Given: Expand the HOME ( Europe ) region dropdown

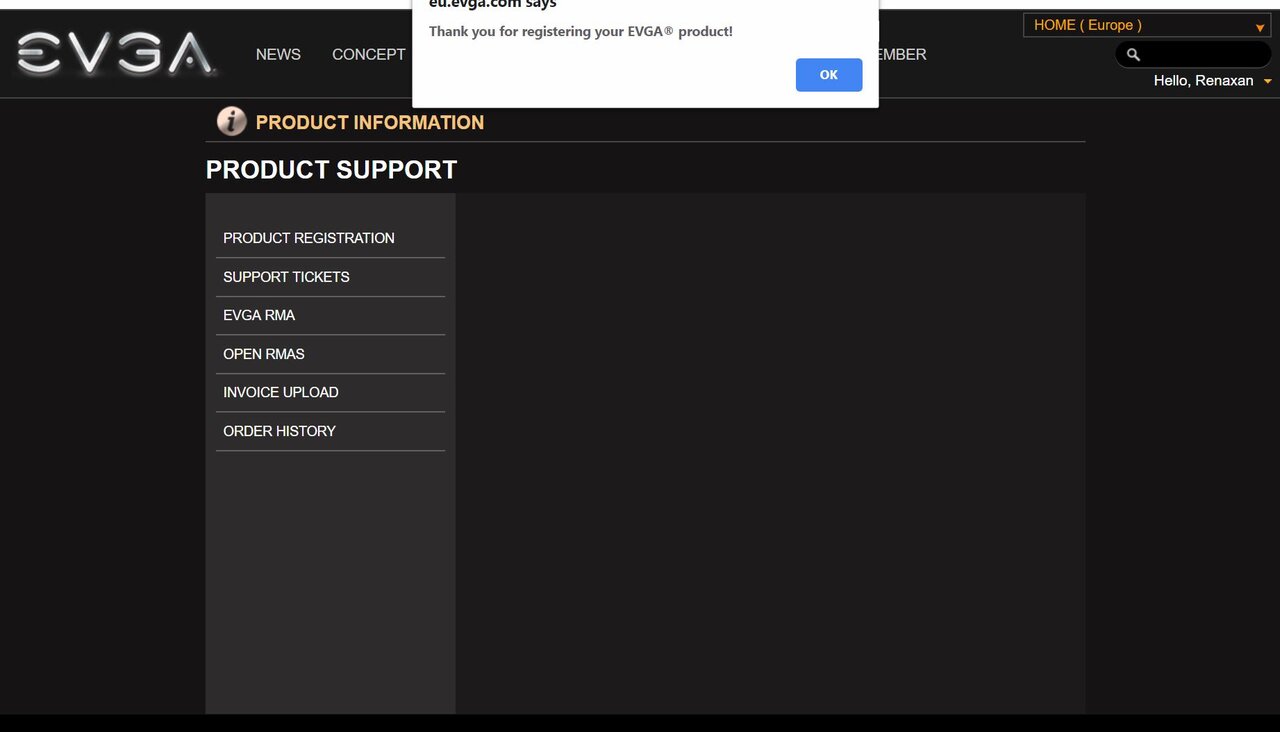Looking at the screenshot, I should (x=1147, y=25).
